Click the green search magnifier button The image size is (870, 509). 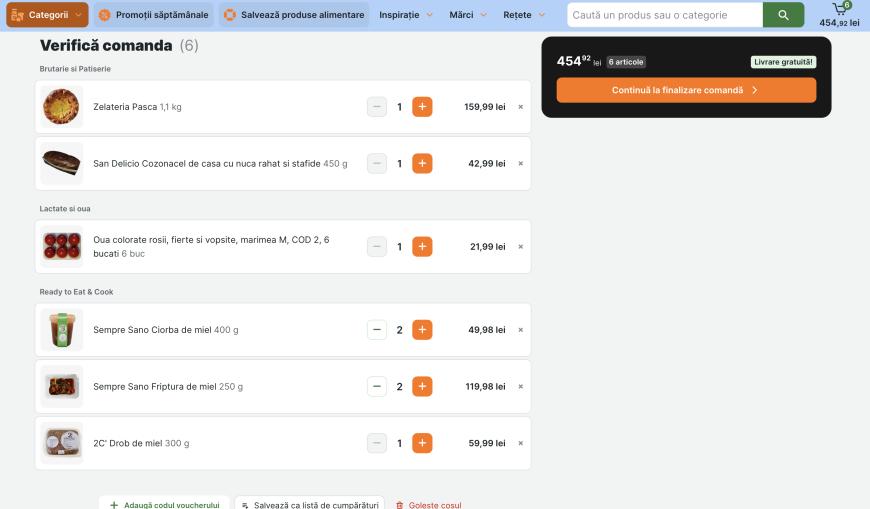(783, 15)
